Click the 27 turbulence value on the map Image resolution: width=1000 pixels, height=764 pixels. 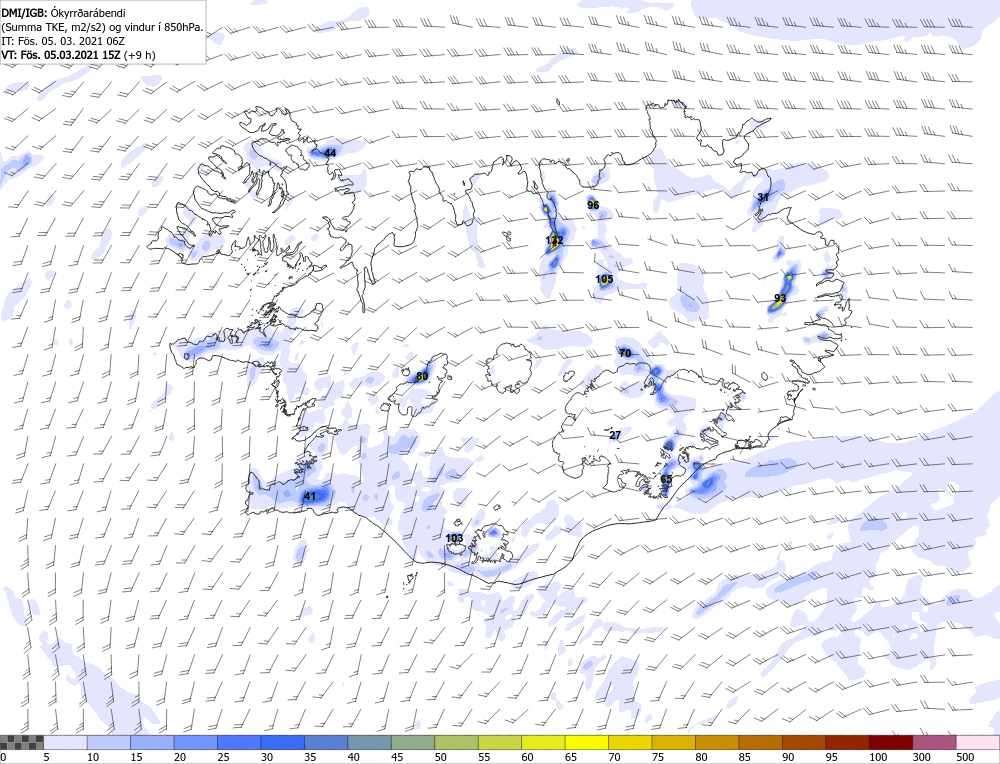click(x=615, y=435)
